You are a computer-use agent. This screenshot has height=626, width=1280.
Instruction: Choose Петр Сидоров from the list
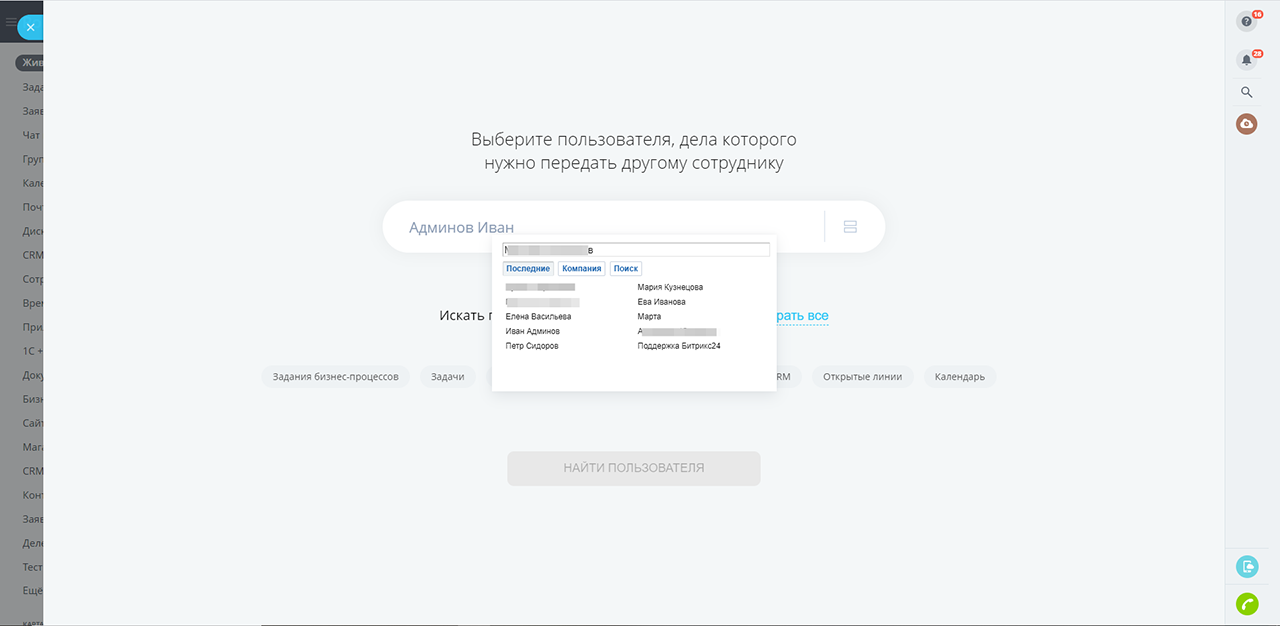coord(532,346)
